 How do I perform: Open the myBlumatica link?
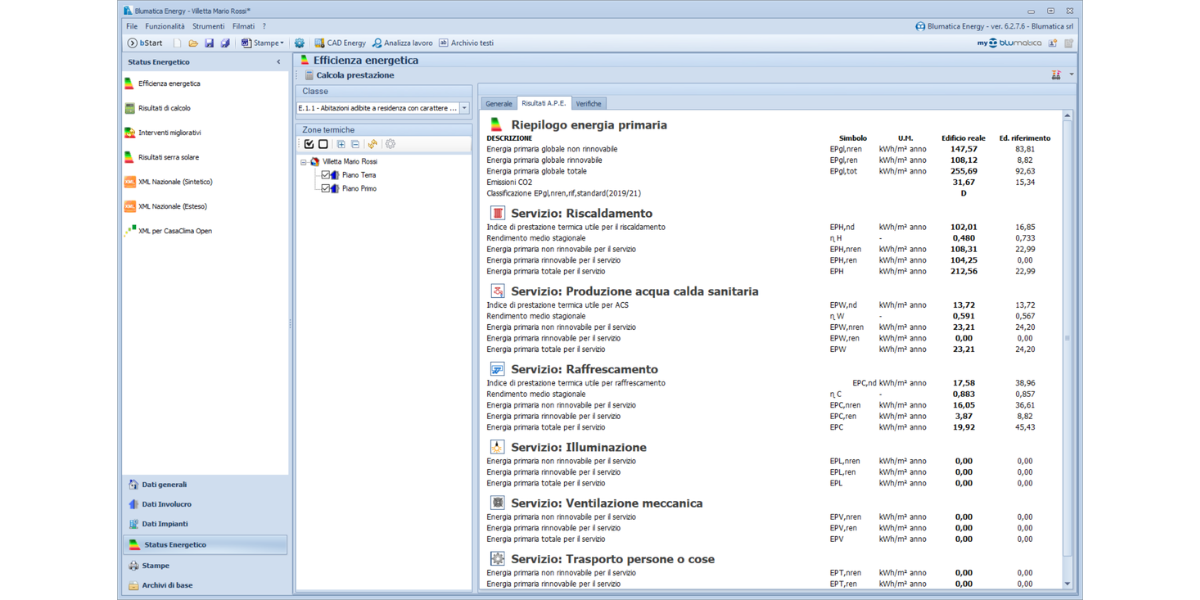[x=1010, y=43]
